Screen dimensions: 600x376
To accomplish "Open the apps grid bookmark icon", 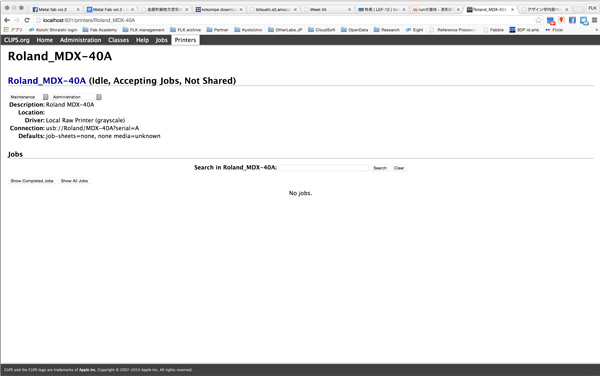I will pos(6,30).
